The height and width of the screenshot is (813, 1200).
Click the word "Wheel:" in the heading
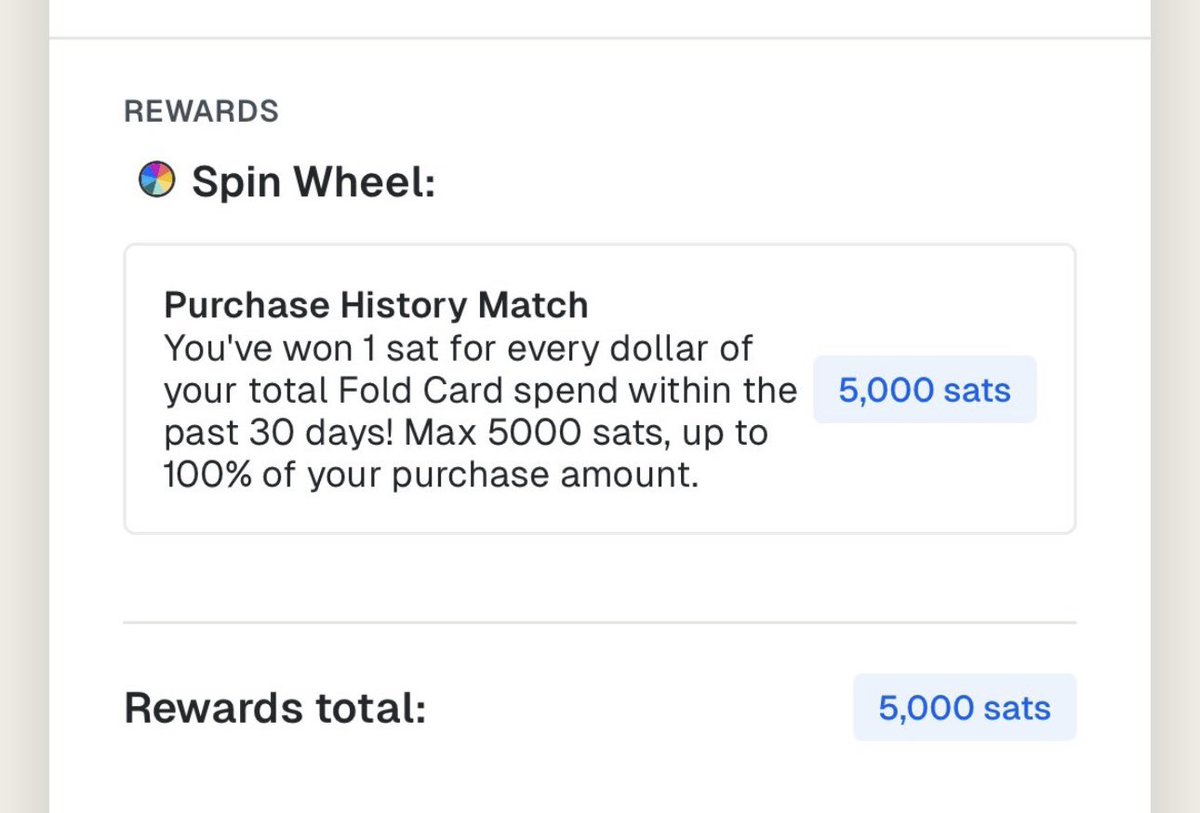click(373, 182)
